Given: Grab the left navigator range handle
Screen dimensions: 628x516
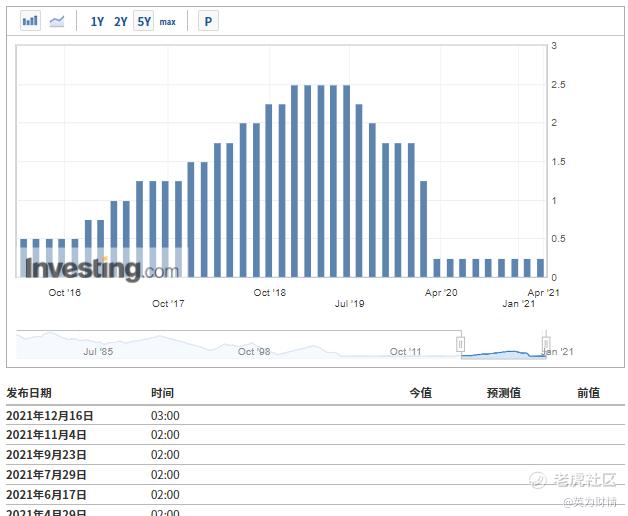Looking at the screenshot, I should pos(461,344).
